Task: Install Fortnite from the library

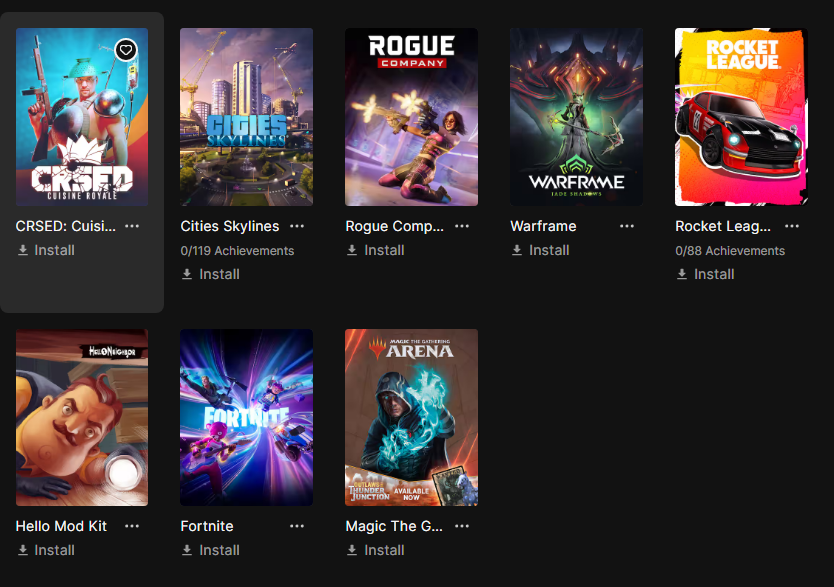Action: (211, 550)
